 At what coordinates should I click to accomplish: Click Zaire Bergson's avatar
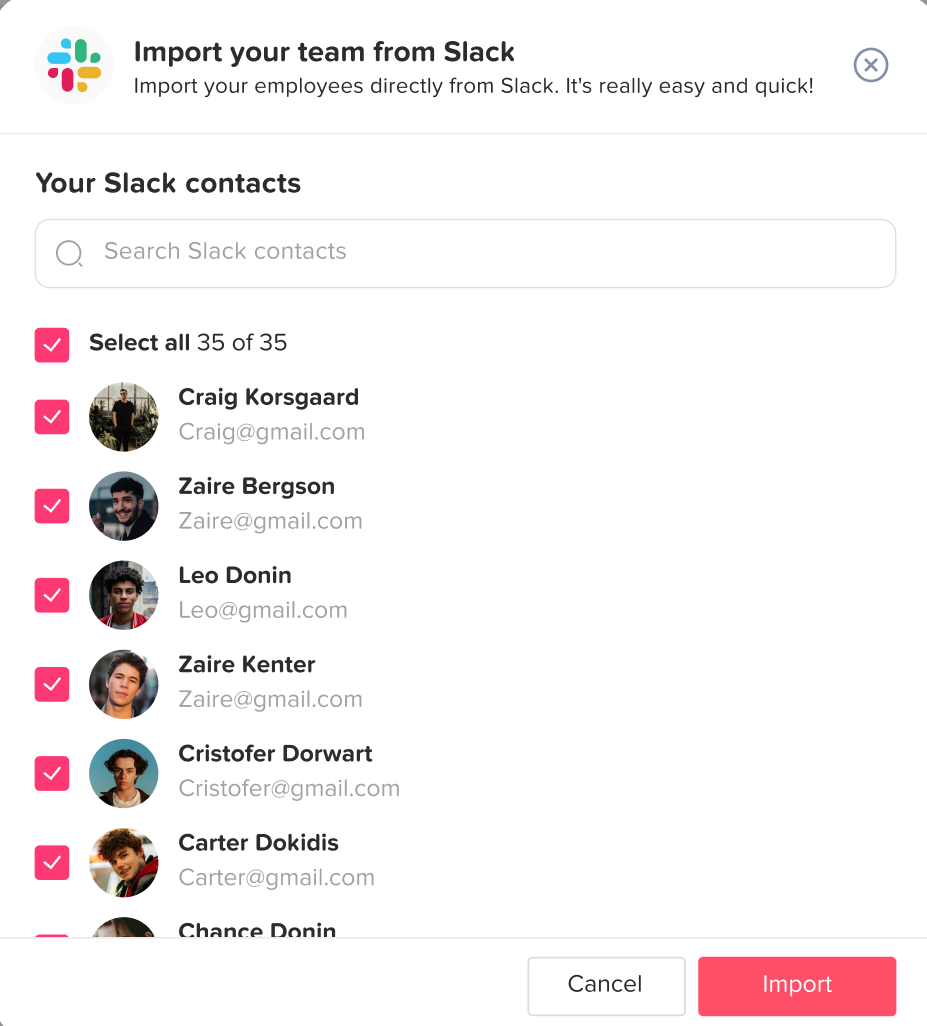(124, 506)
